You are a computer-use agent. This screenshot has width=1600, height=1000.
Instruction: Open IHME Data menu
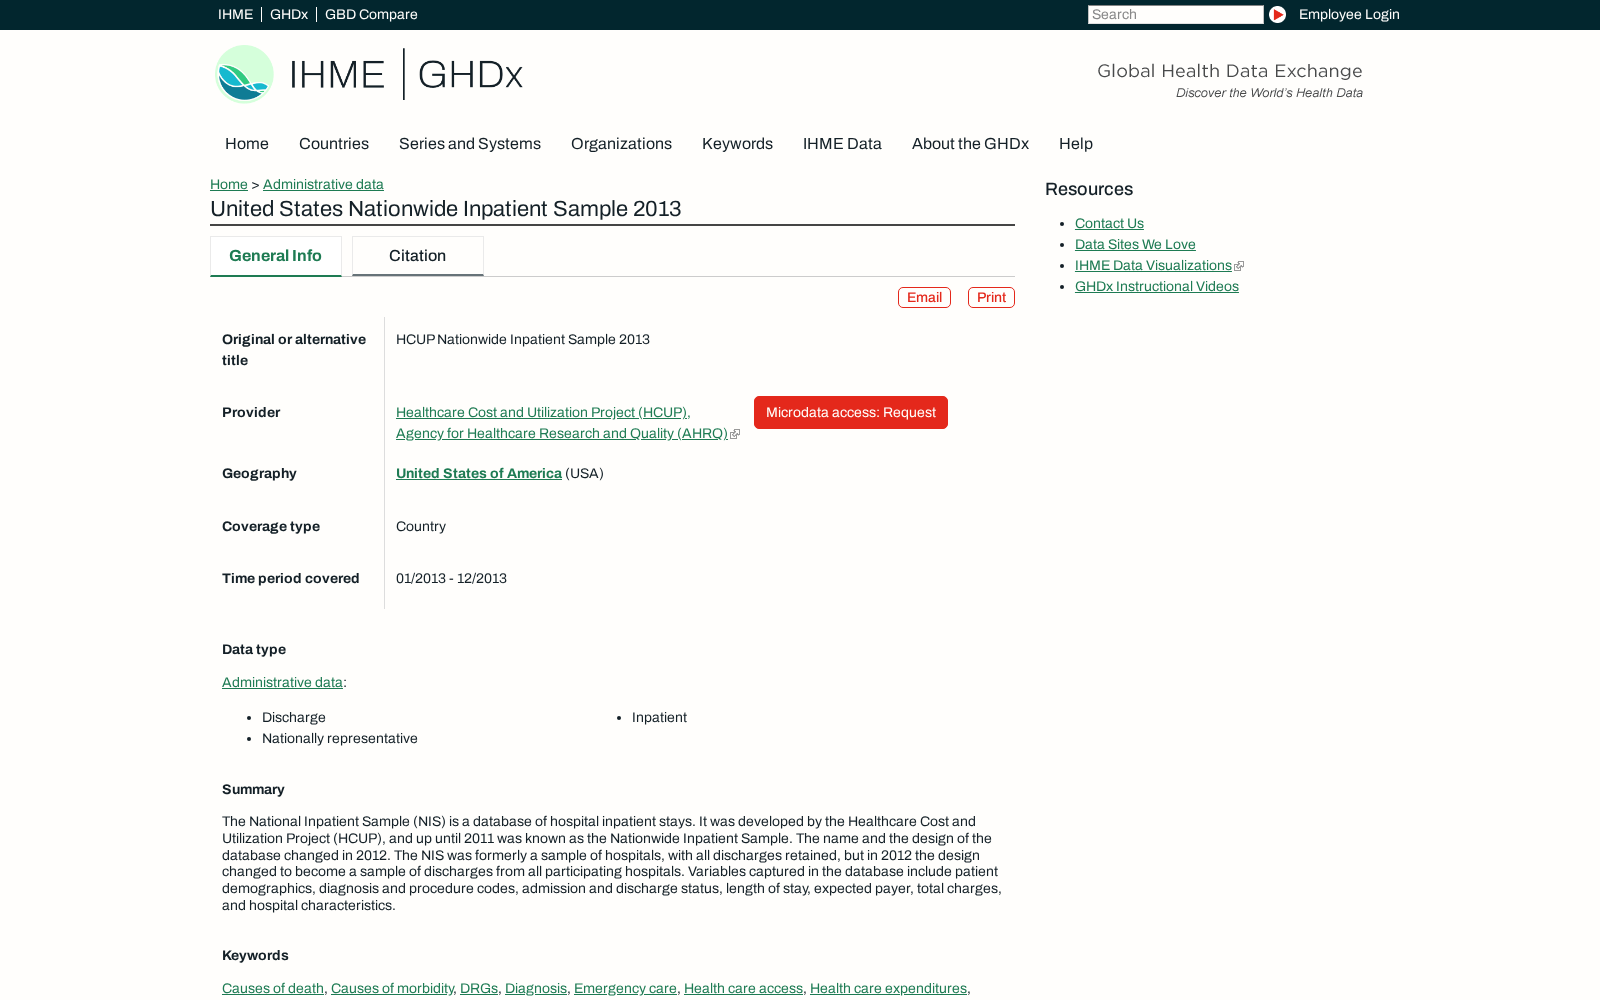842,143
